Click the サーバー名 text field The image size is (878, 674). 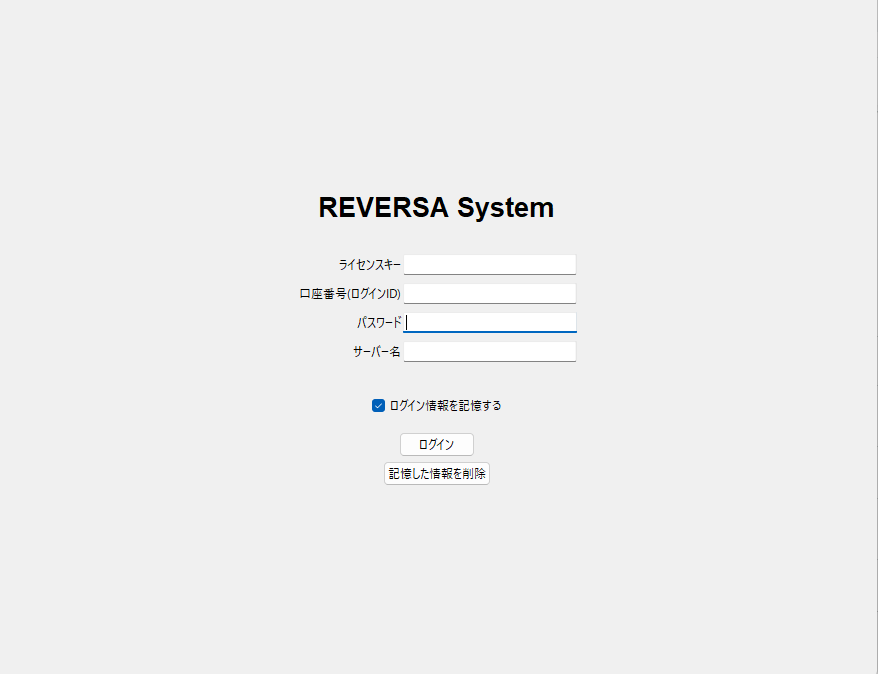pos(489,352)
